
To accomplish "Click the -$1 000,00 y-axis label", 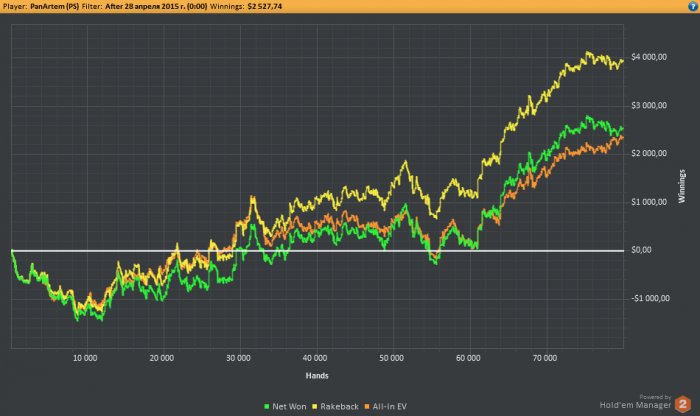I will (650, 298).
